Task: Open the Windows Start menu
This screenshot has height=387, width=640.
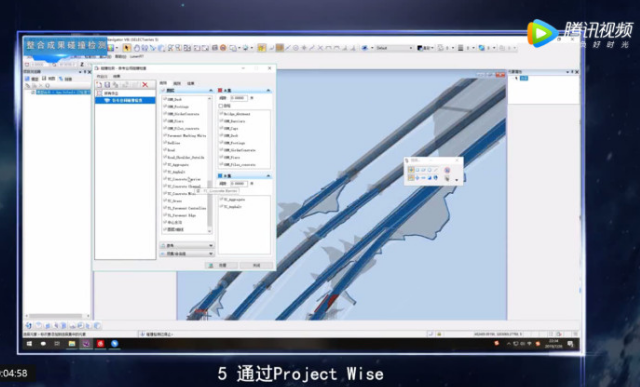Action: pos(29,344)
